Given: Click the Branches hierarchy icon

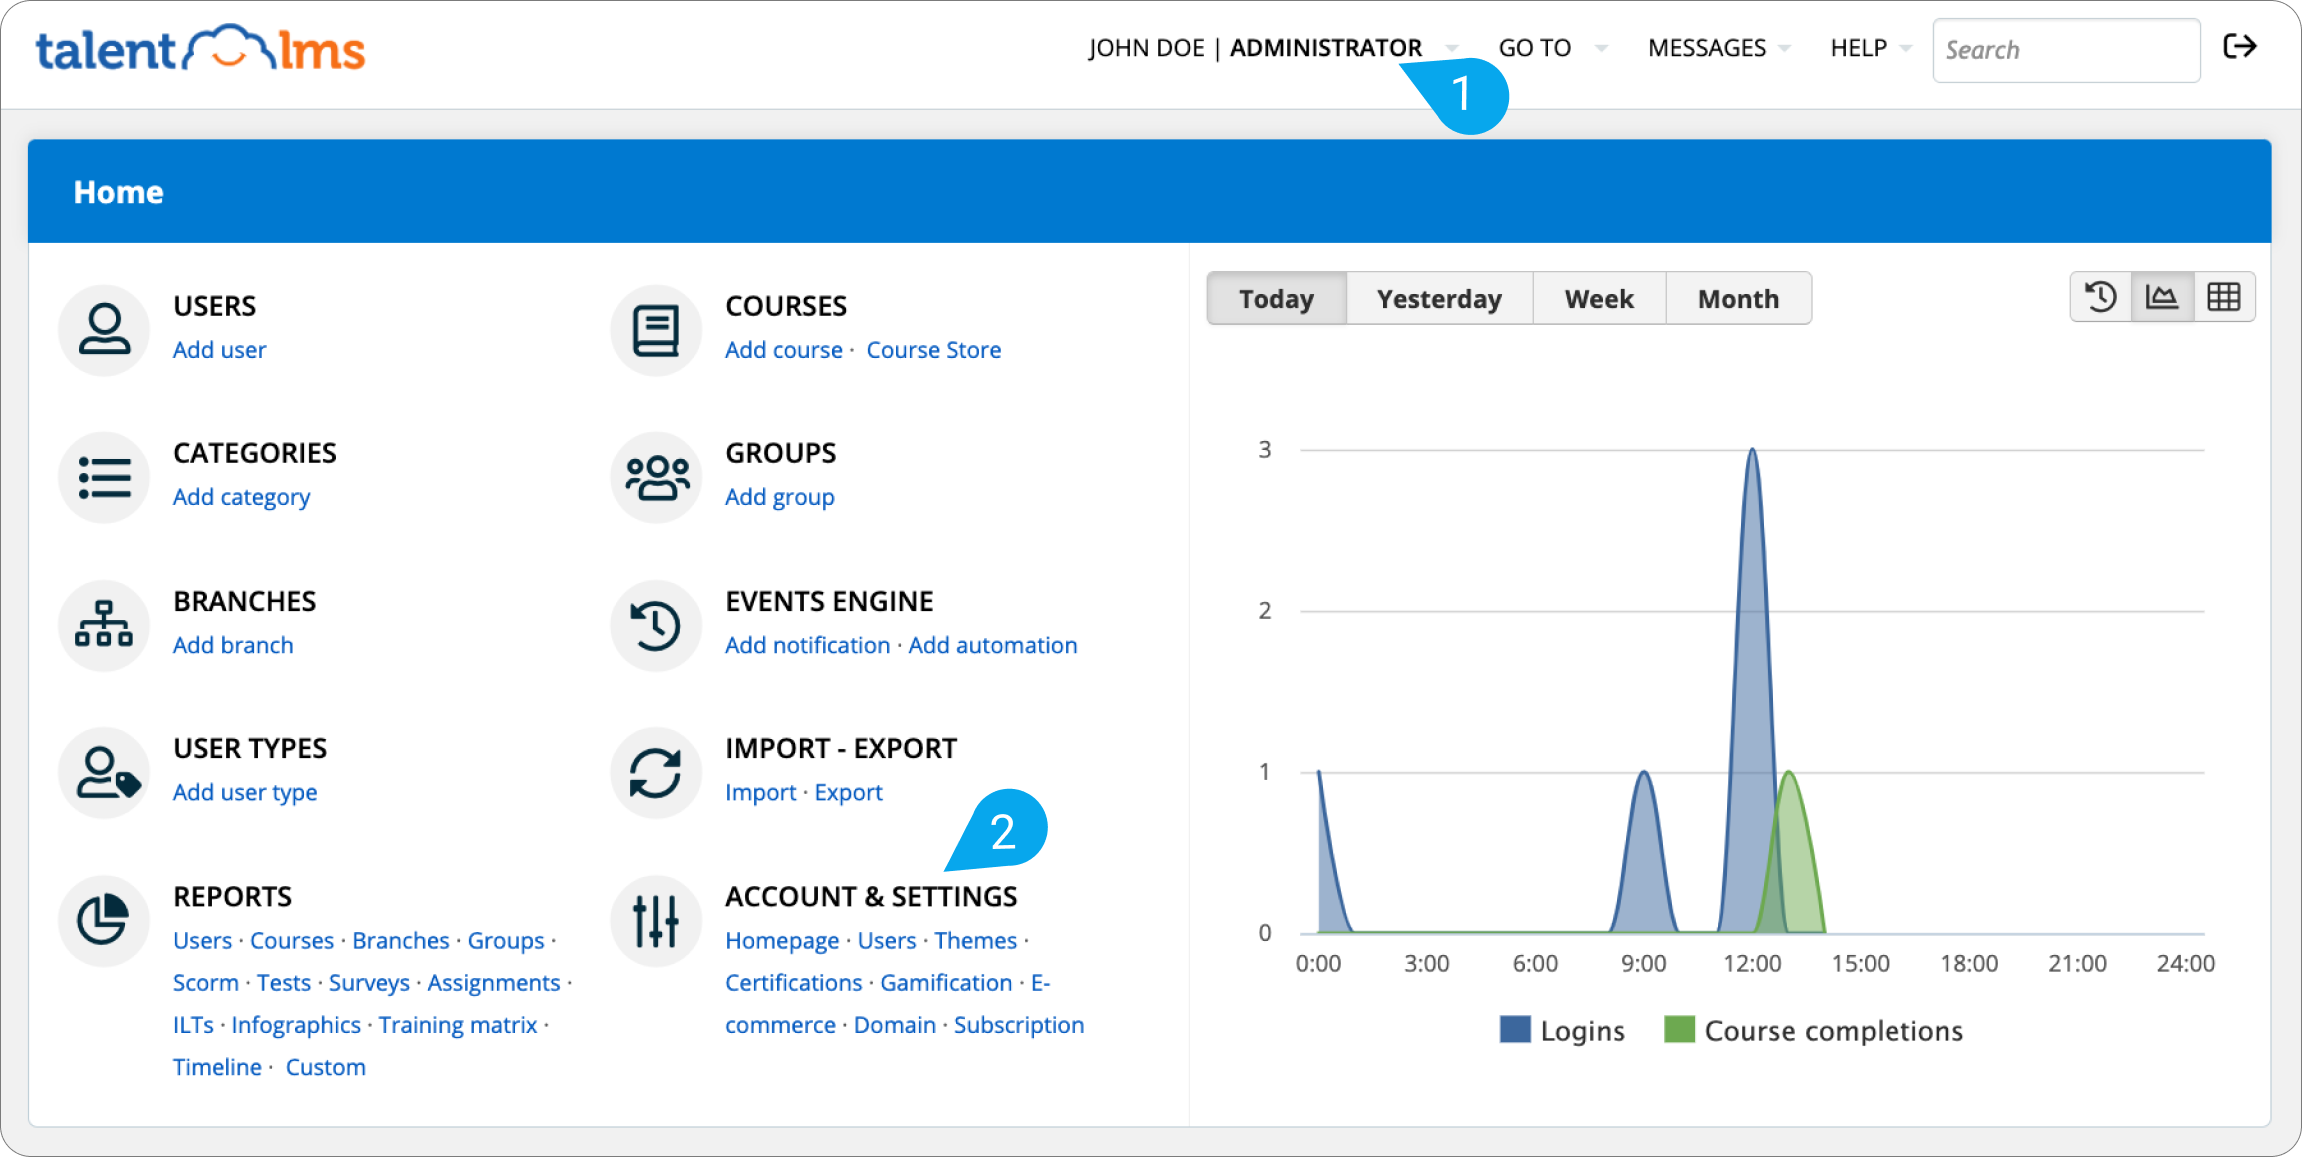Looking at the screenshot, I should pos(104,625).
